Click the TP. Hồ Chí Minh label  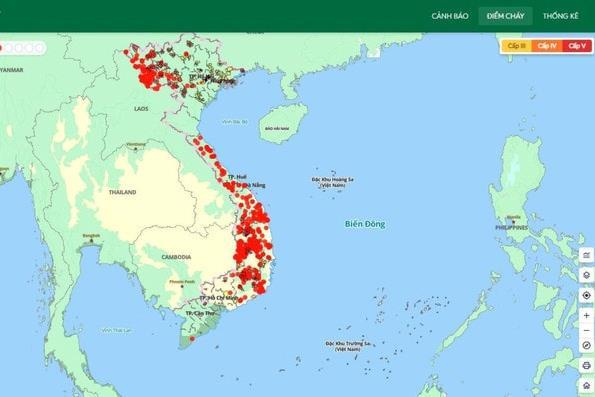click(218, 298)
